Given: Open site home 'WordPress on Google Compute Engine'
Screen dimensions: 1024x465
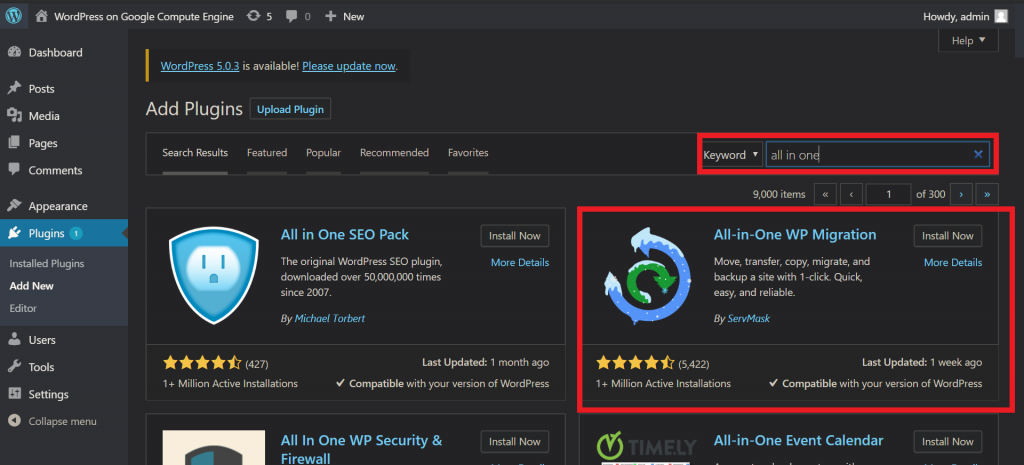Looking at the screenshot, I should pos(135,17).
